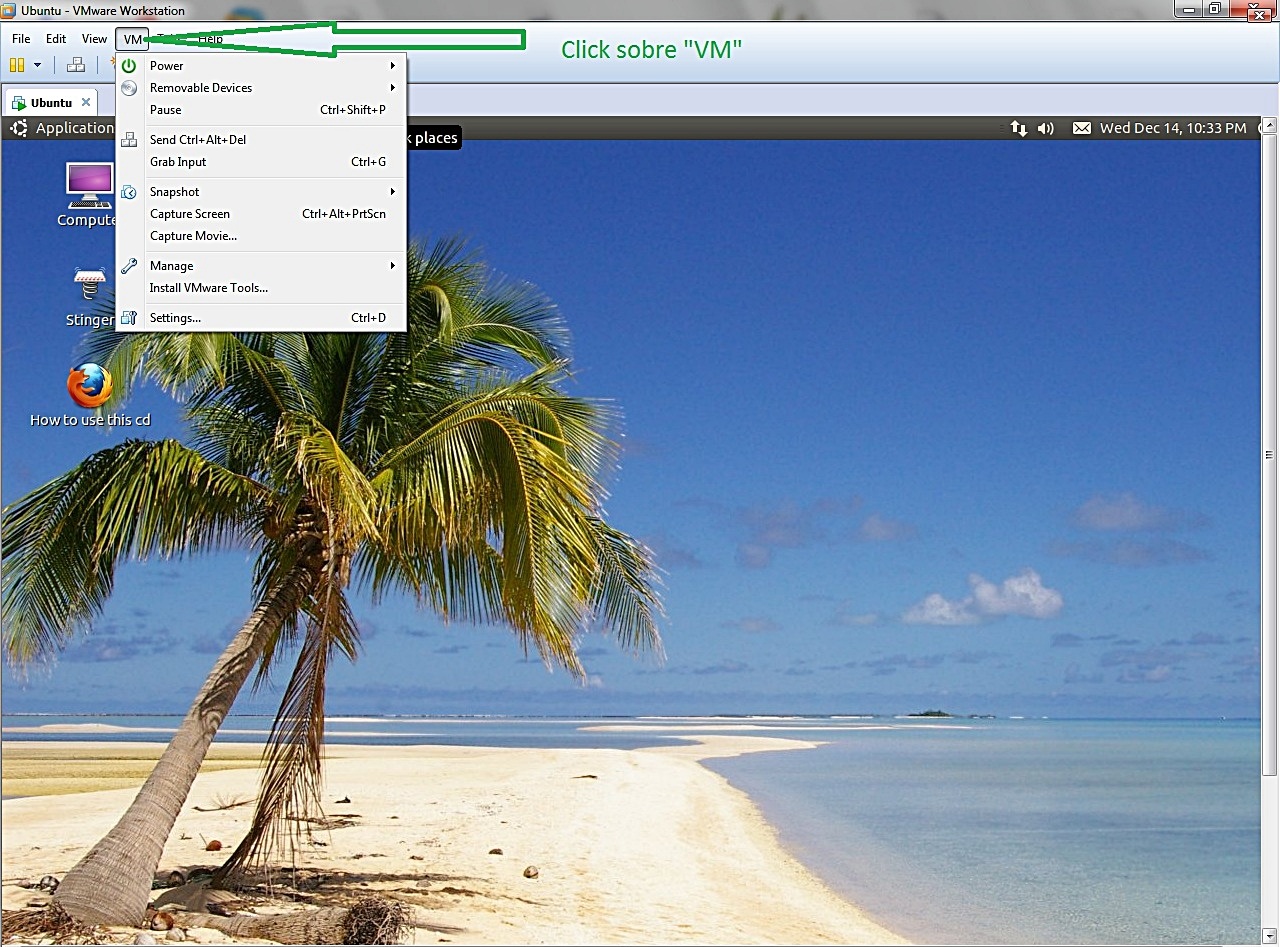Screen dimensions: 1280x947
Task: Open the pause button's dropdown arrow in the toolbar
Action: [x=36, y=64]
